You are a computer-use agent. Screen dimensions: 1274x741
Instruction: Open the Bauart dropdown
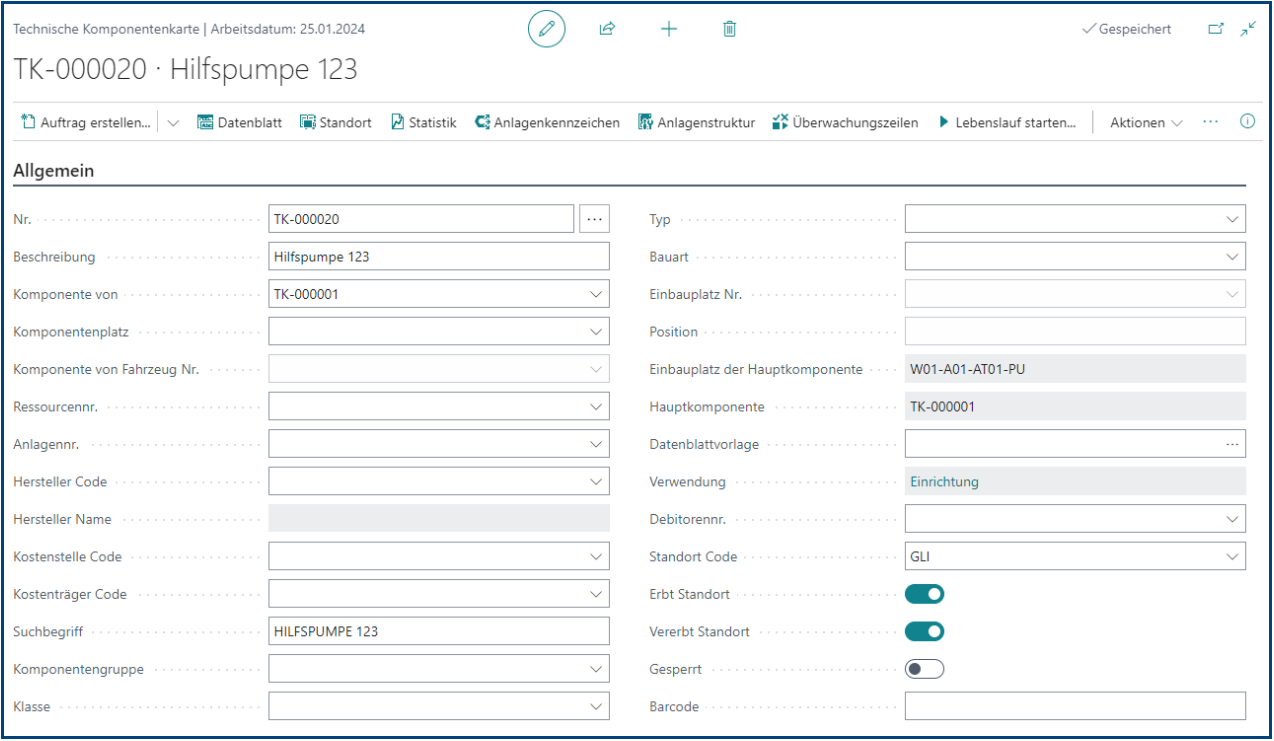[x=1232, y=256]
